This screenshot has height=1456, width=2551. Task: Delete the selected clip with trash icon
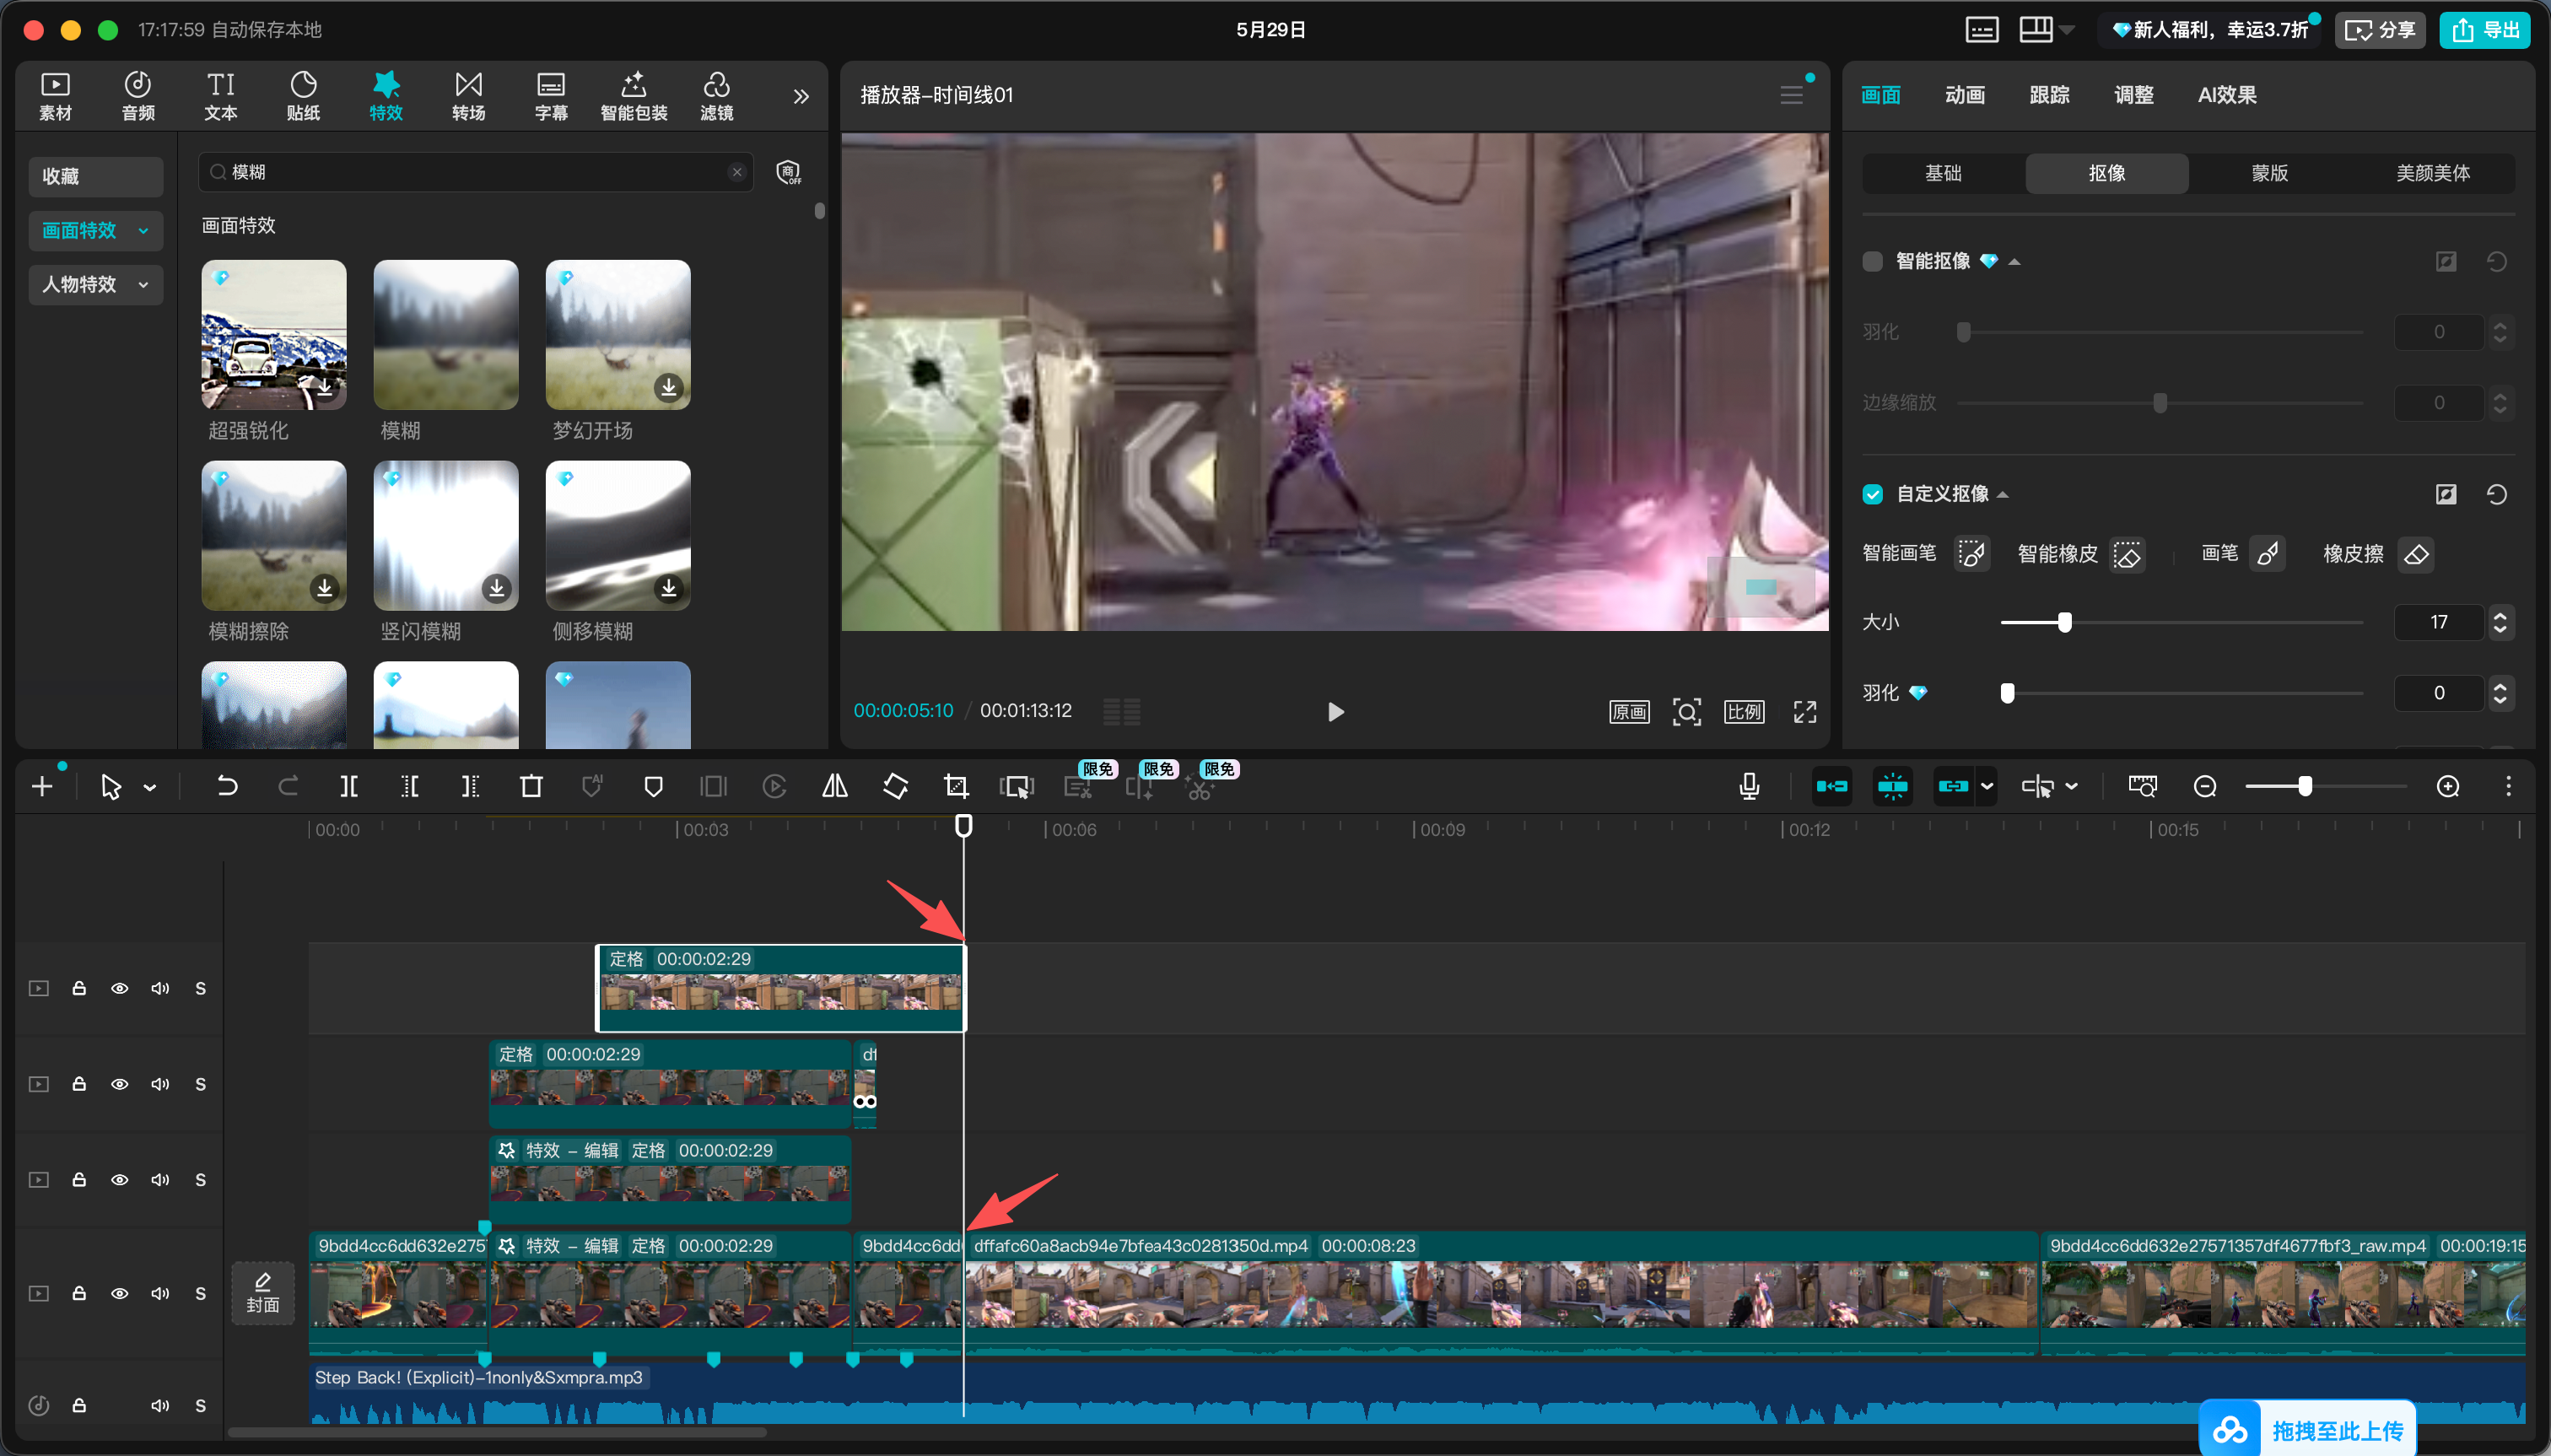coord(531,786)
